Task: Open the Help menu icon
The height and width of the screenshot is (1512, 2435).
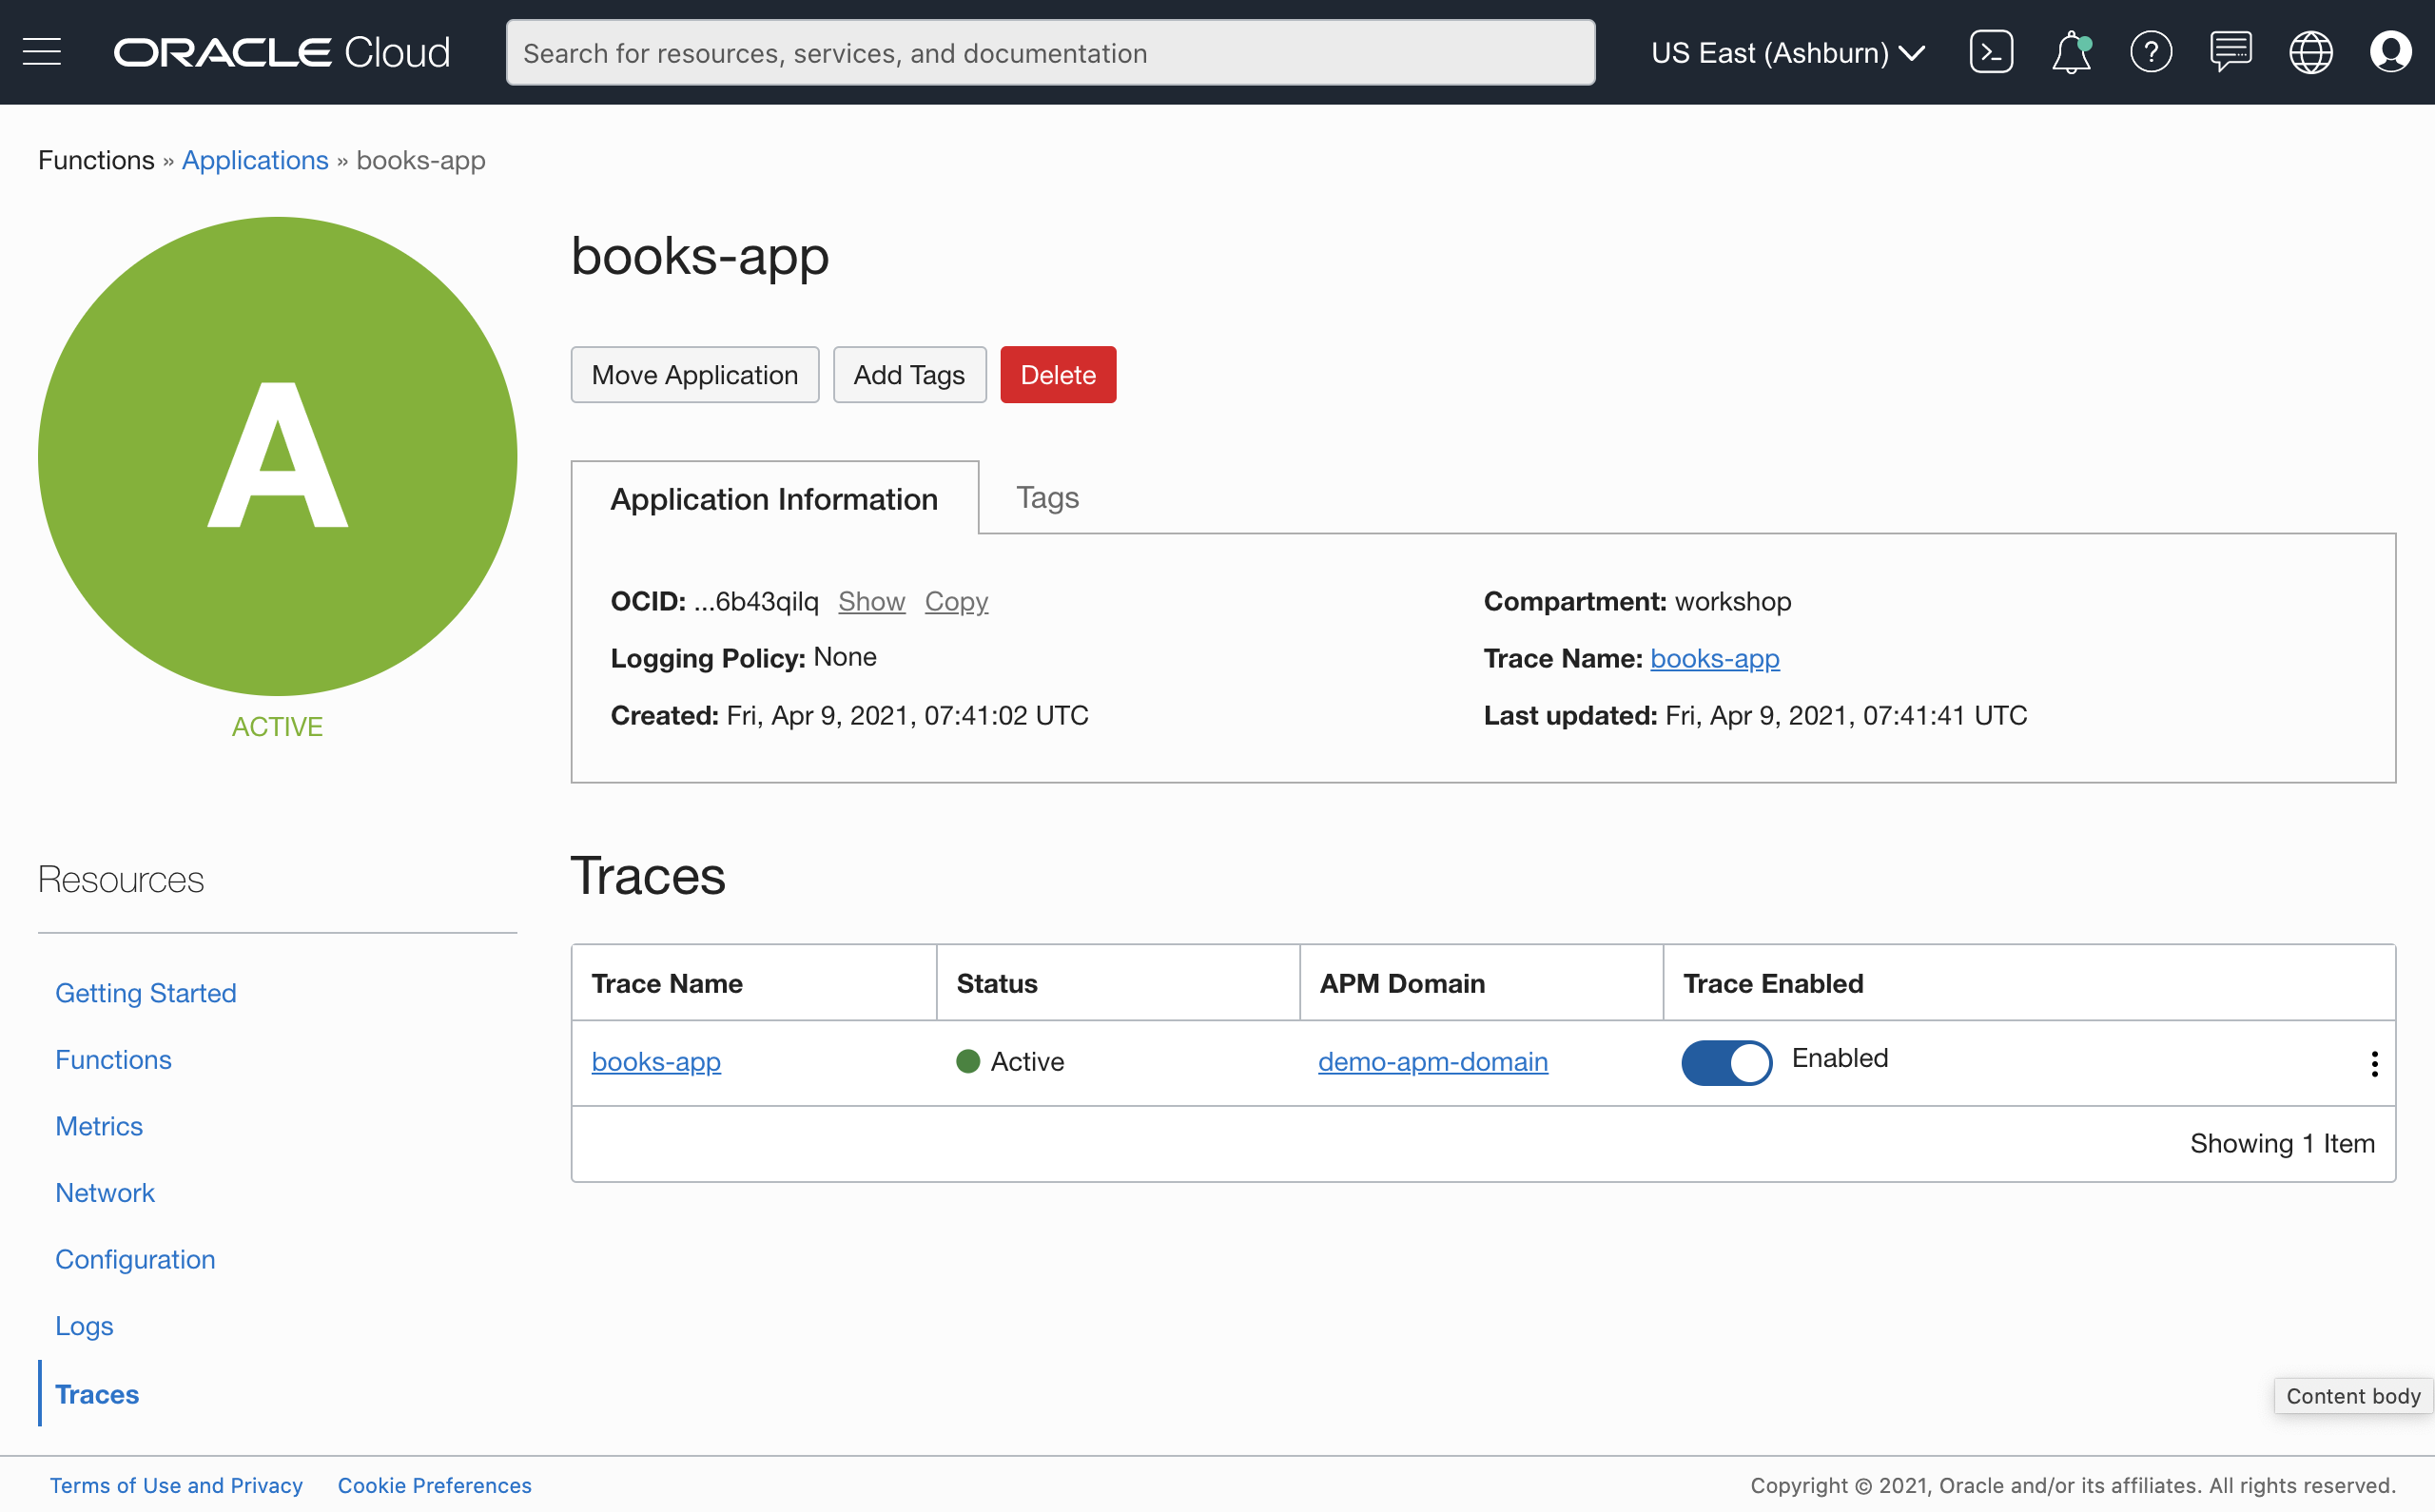Action: (x=2151, y=52)
